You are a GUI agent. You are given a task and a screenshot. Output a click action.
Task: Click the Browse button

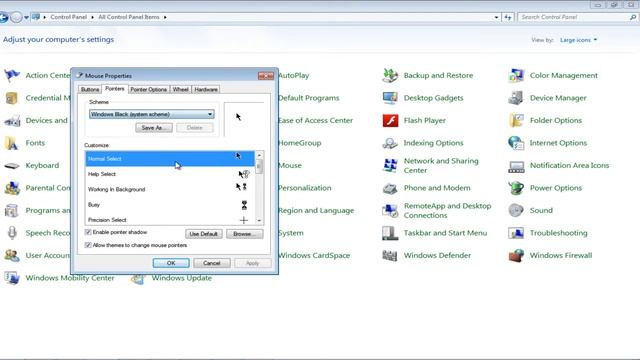[244, 234]
